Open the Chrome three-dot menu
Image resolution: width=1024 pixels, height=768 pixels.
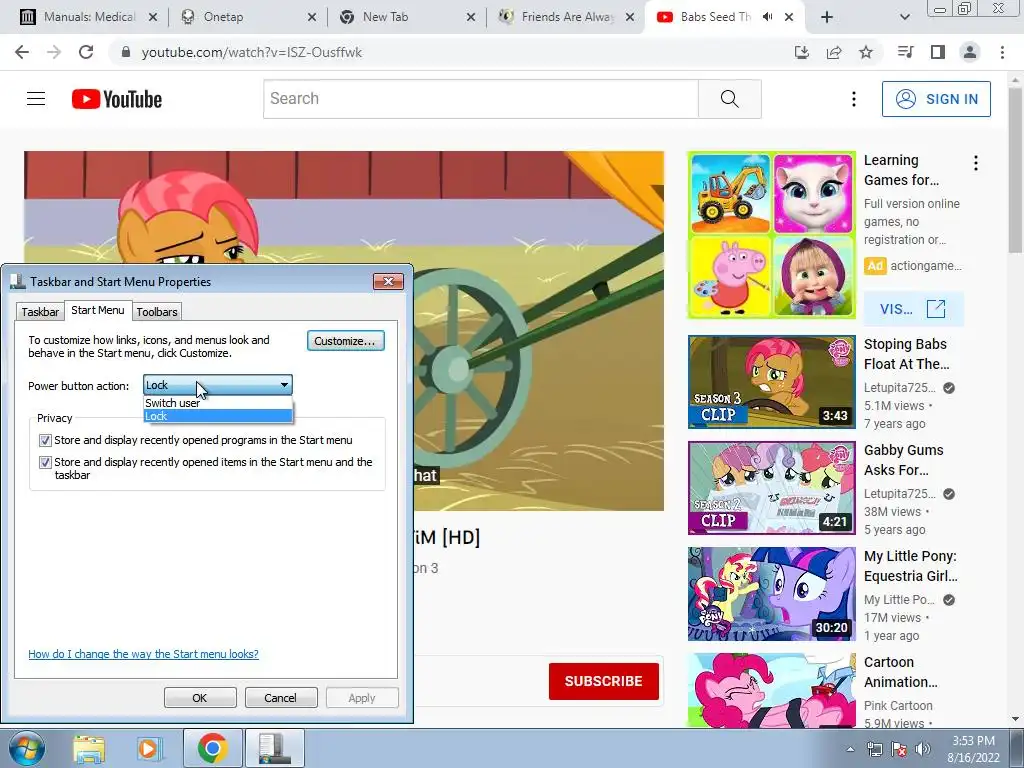1002,52
